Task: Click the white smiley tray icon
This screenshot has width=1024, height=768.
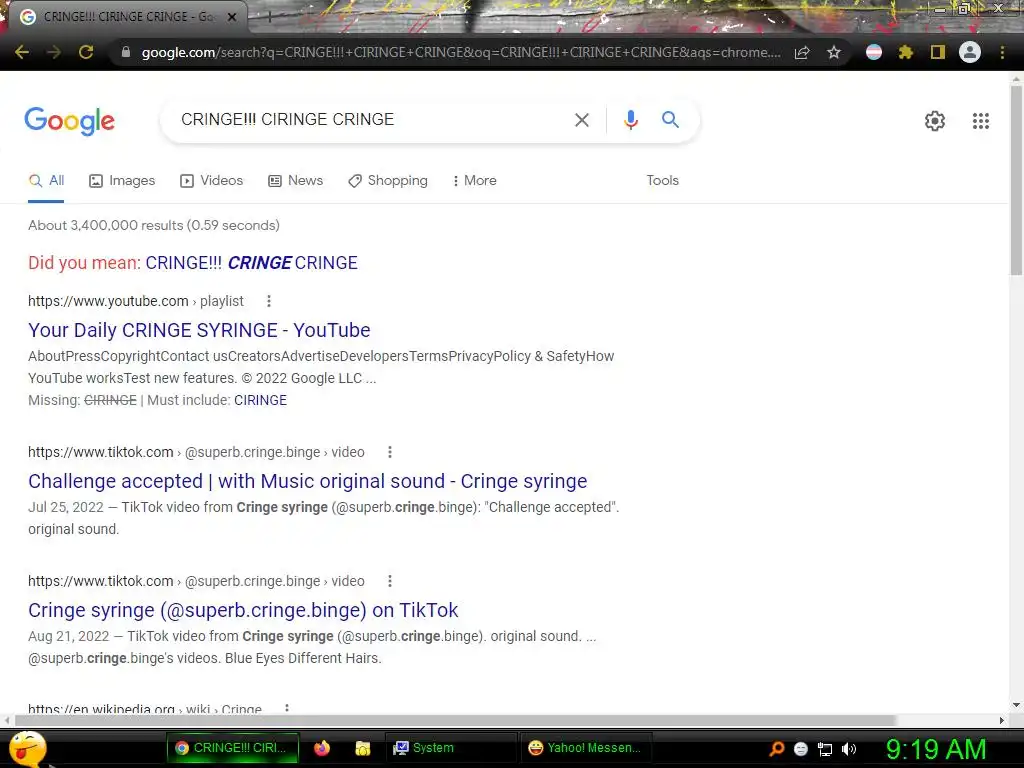Action: coord(801,749)
